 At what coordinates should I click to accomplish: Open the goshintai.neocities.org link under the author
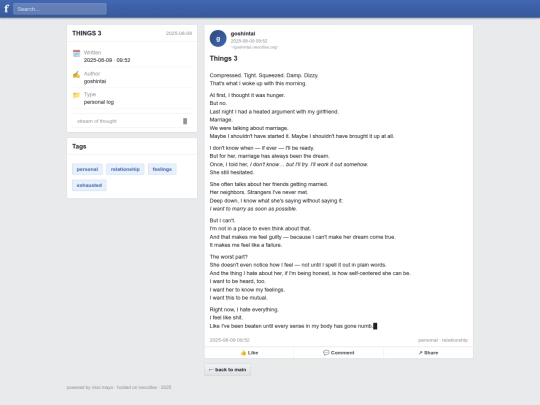(254, 47)
